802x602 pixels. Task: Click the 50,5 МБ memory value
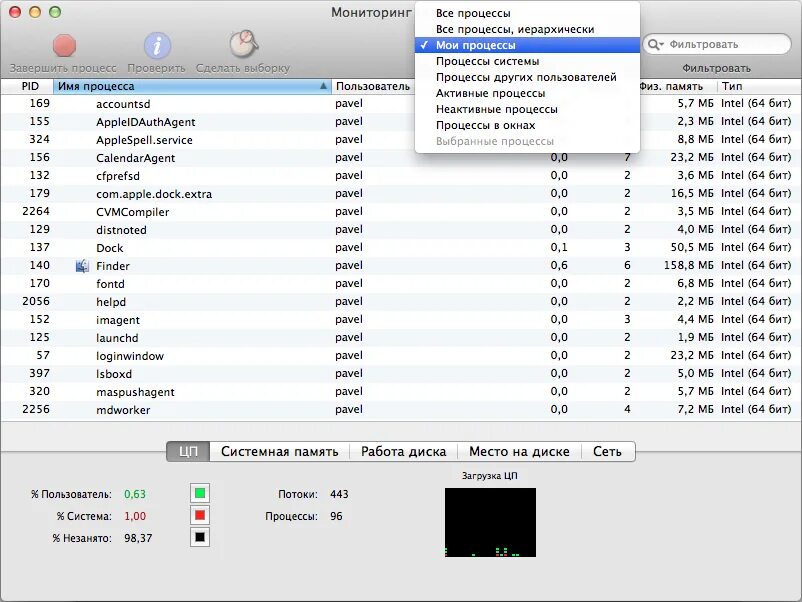pyautogui.click(x=692, y=248)
